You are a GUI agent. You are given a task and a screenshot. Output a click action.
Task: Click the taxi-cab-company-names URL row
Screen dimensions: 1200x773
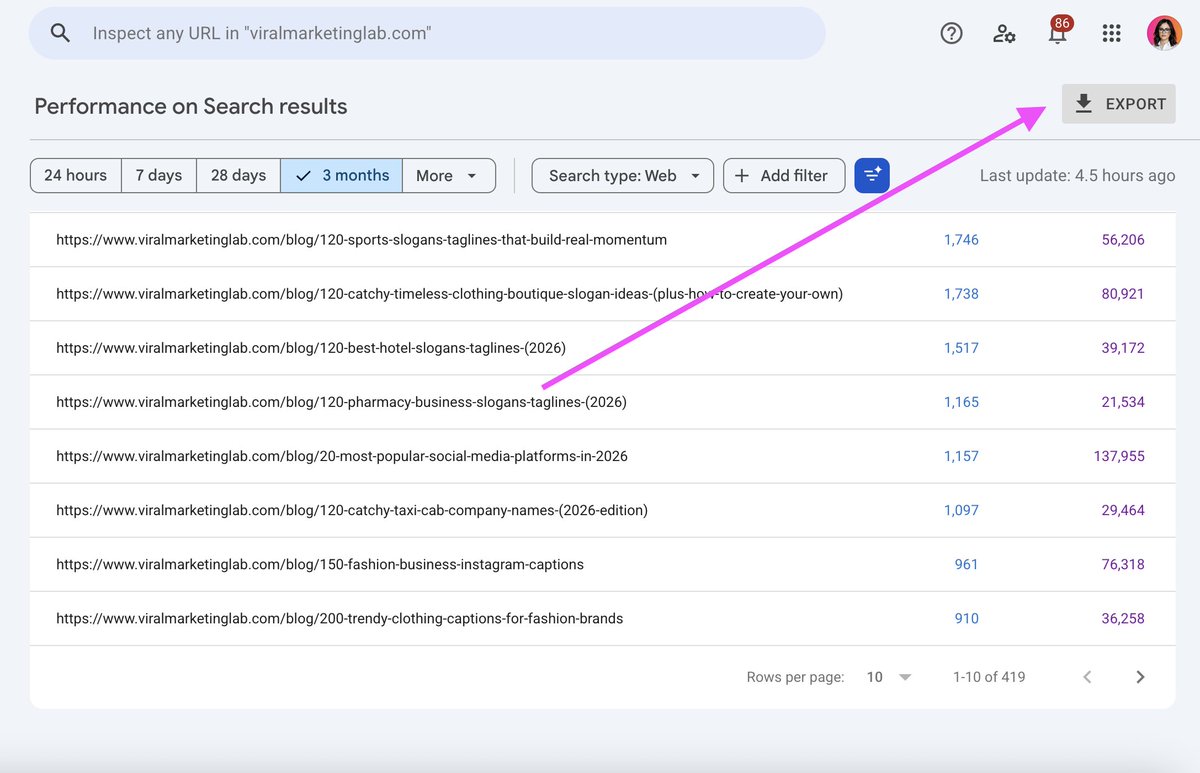tap(603, 510)
